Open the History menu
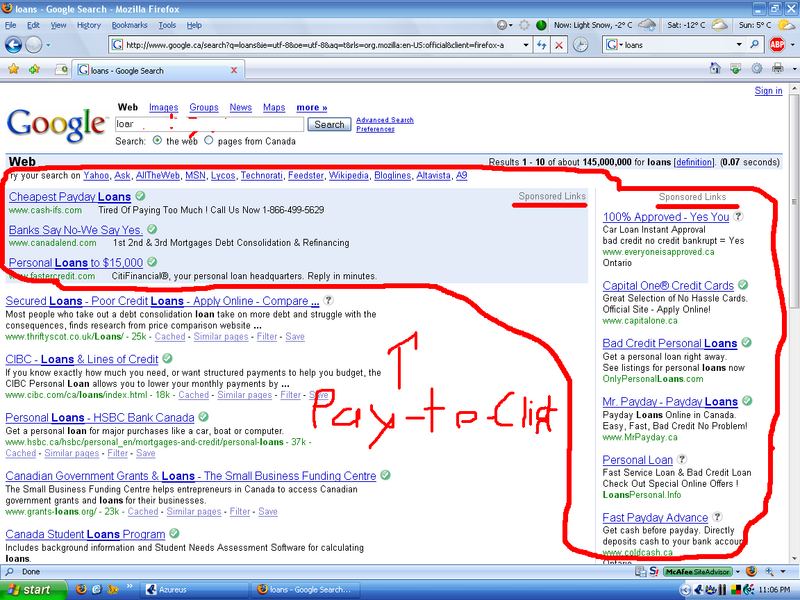The width and height of the screenshot is (800, 600). click(89, 25)
